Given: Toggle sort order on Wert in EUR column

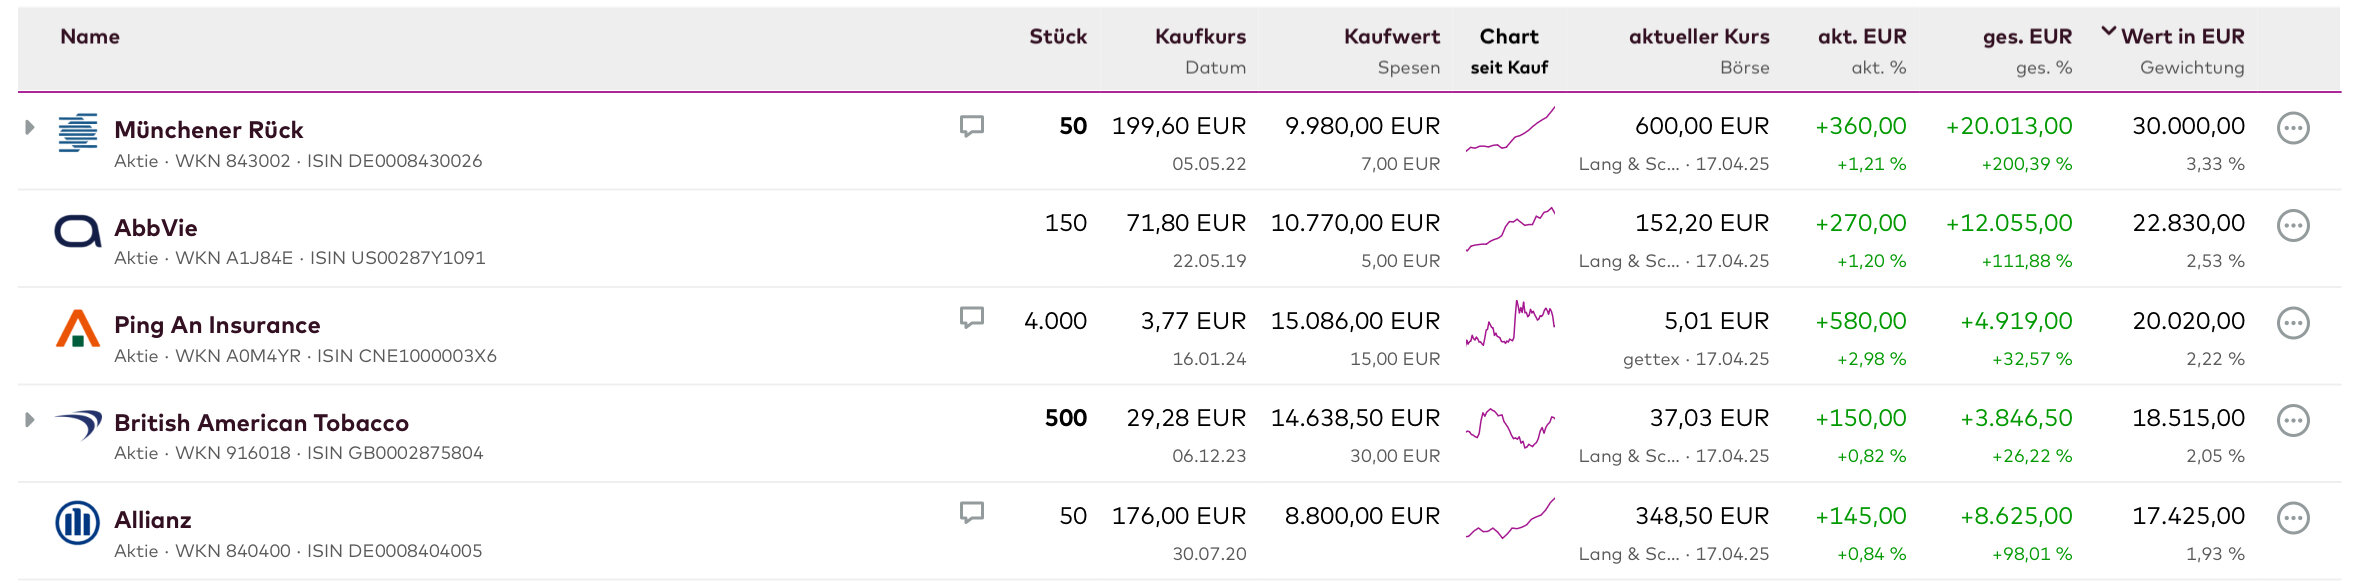Looking at the screenshot, I should click(2181, 36).
